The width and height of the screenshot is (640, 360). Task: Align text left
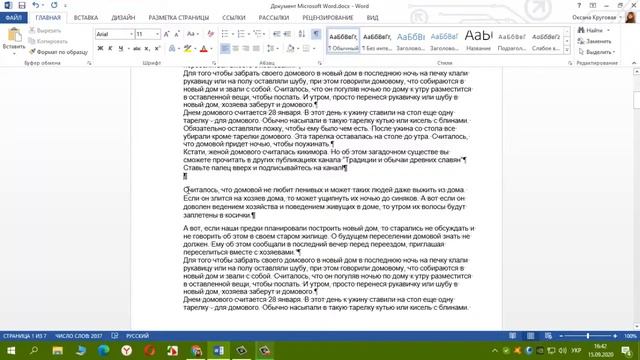tap(225, 49)
